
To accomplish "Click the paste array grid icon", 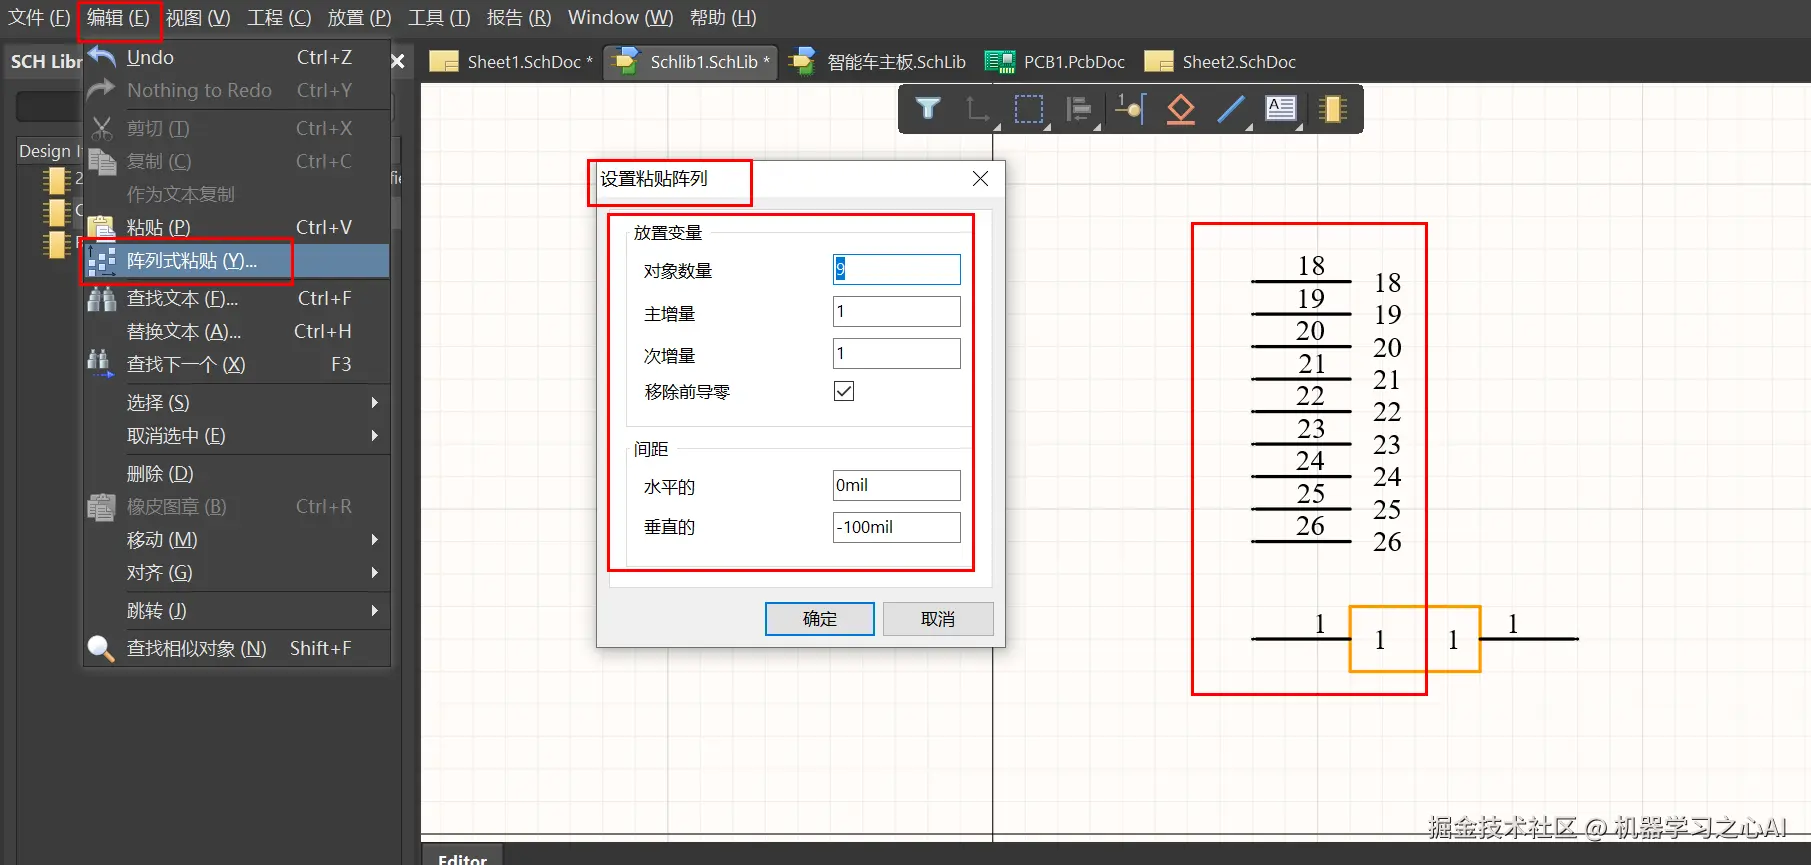I will point(102,261).
